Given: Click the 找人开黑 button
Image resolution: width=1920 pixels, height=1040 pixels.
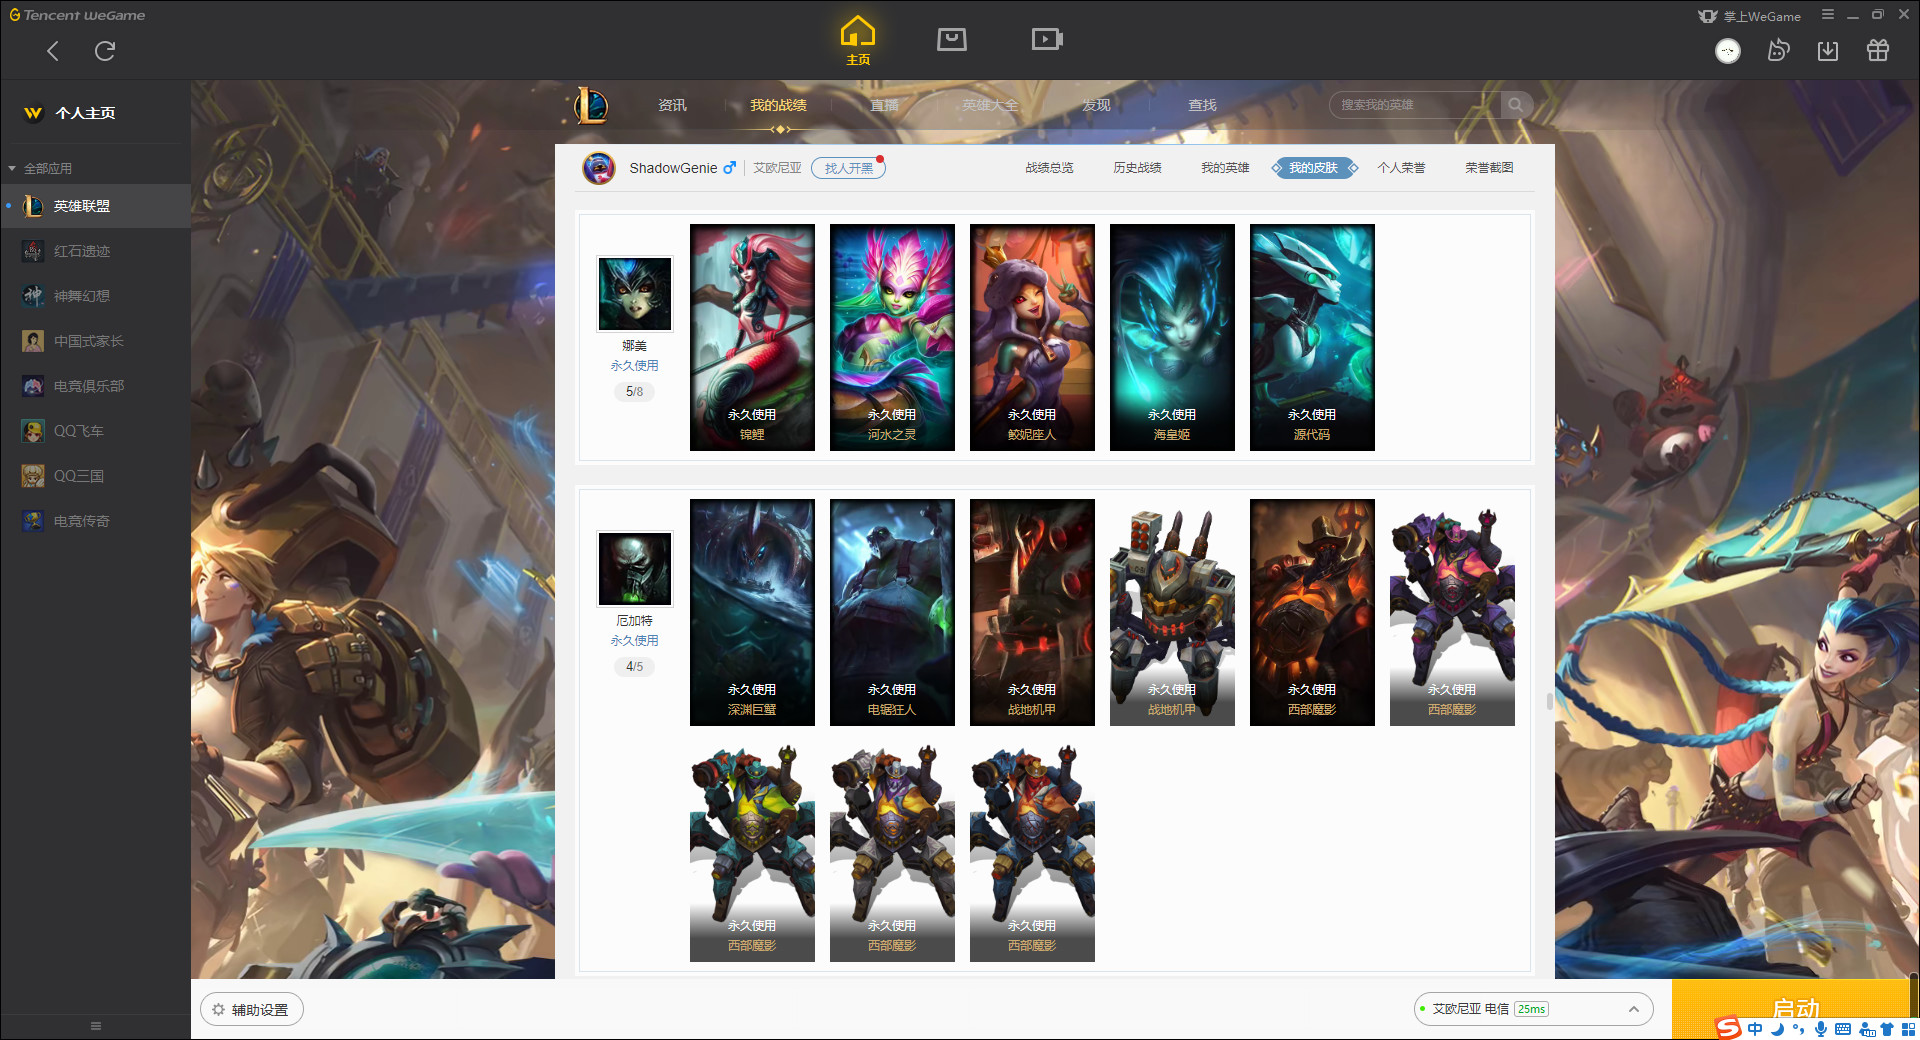Looking at the screenshot, I should [x=848, y=168].
